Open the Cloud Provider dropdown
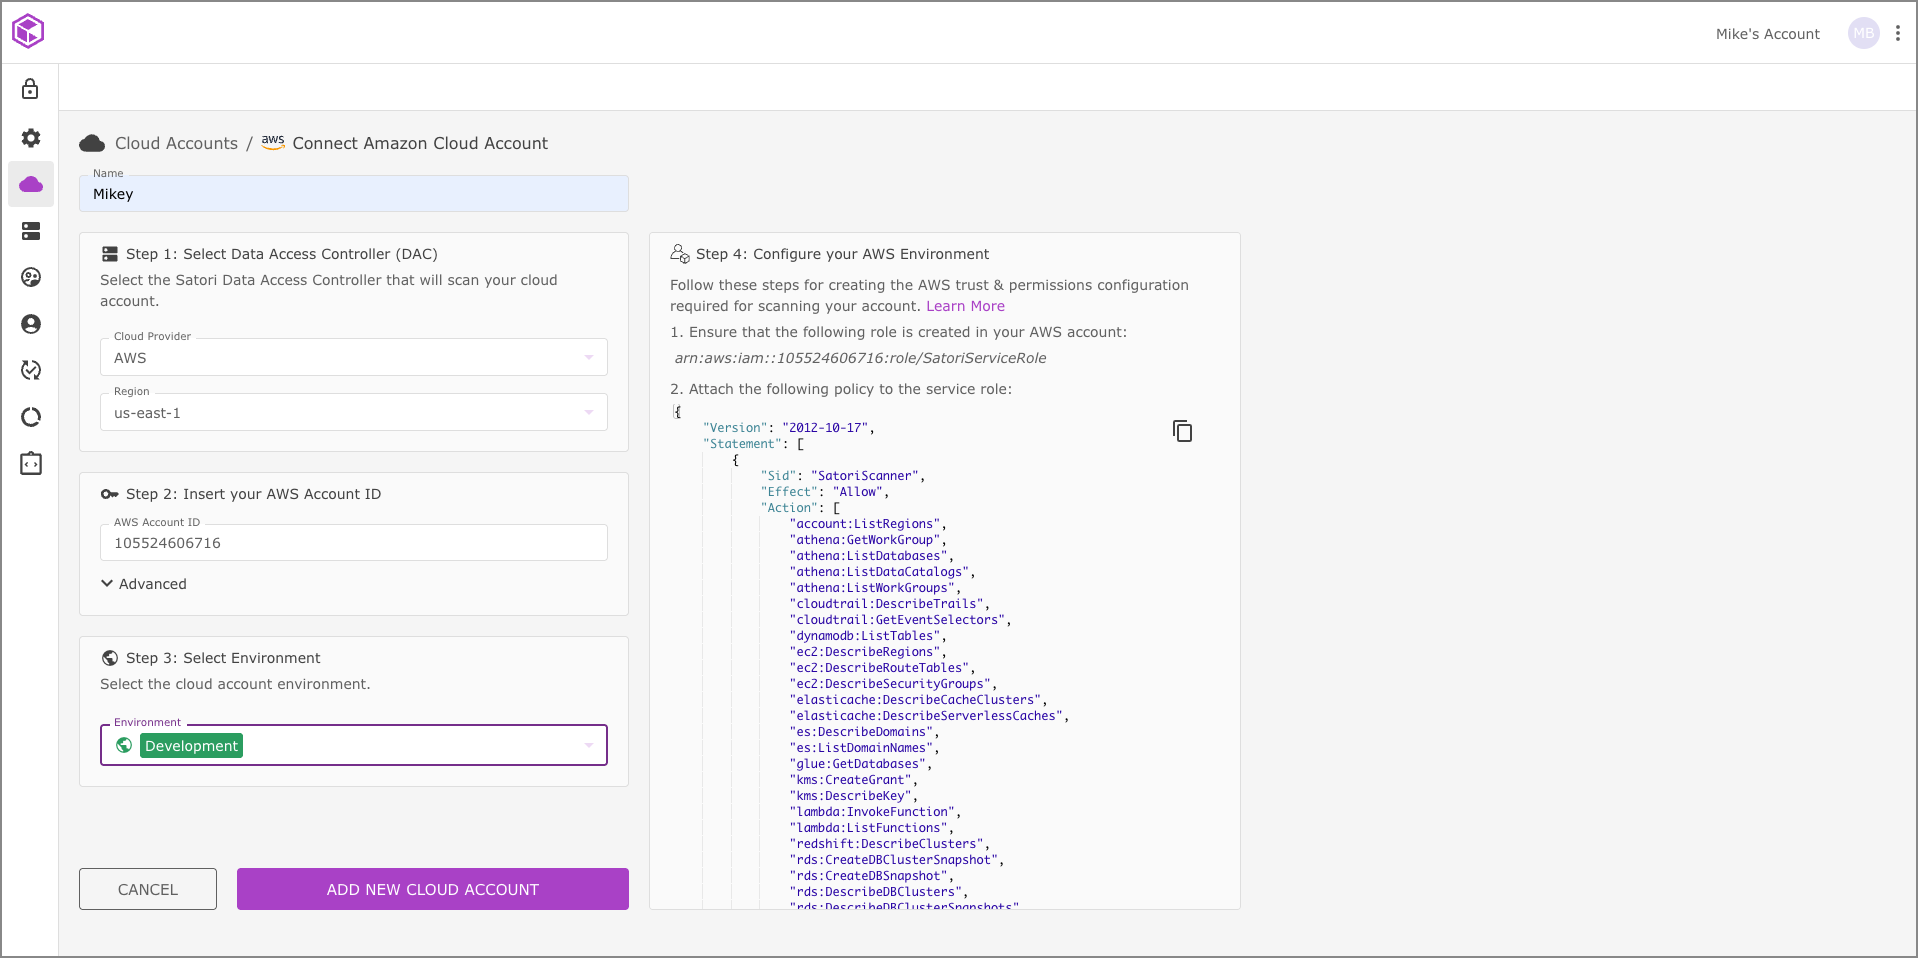The height and width of the screenshot is (958, 1918). 353,358
